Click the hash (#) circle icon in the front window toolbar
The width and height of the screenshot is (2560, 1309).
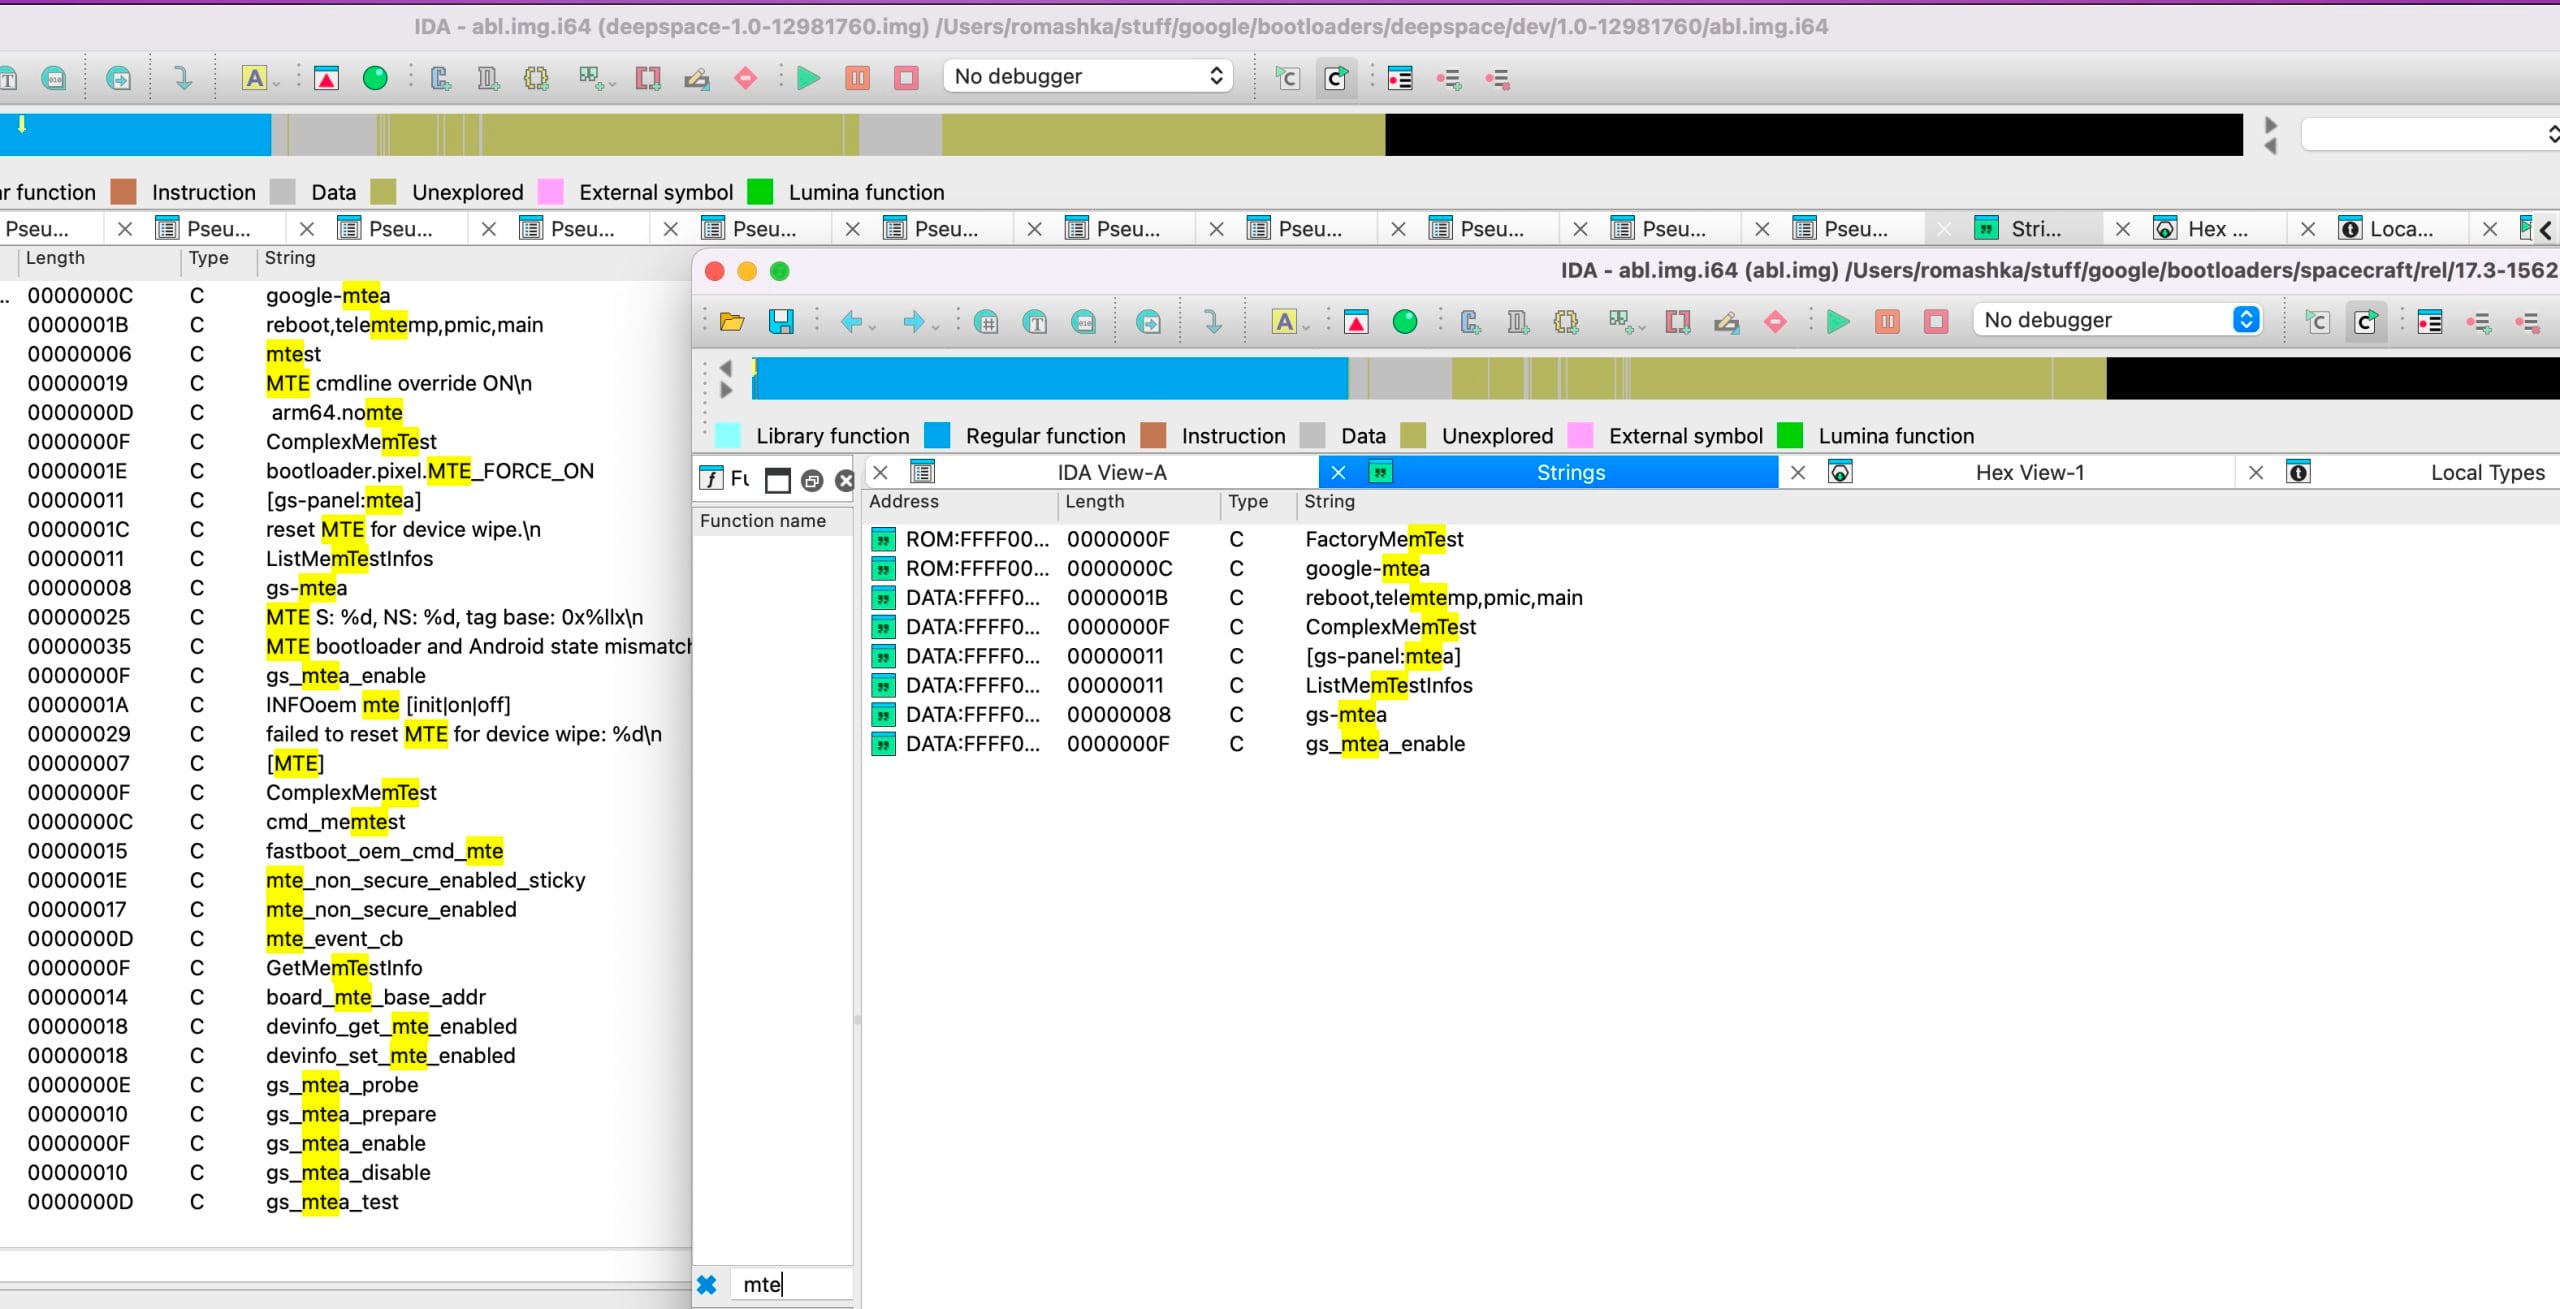[986, 321]
